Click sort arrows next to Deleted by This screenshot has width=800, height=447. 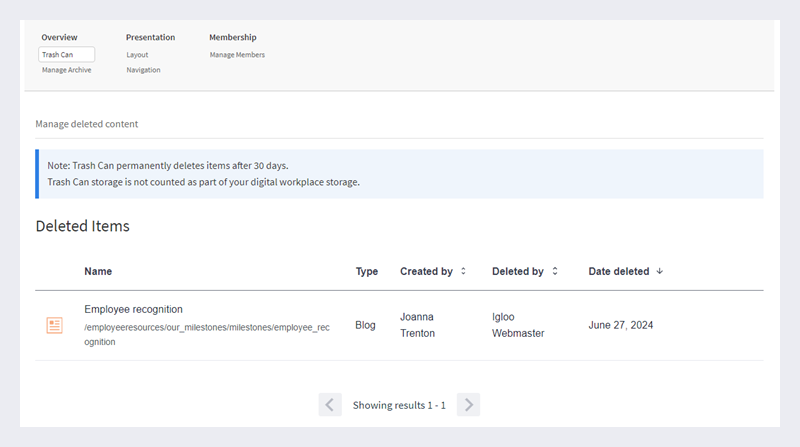click(x=555, y=271)
